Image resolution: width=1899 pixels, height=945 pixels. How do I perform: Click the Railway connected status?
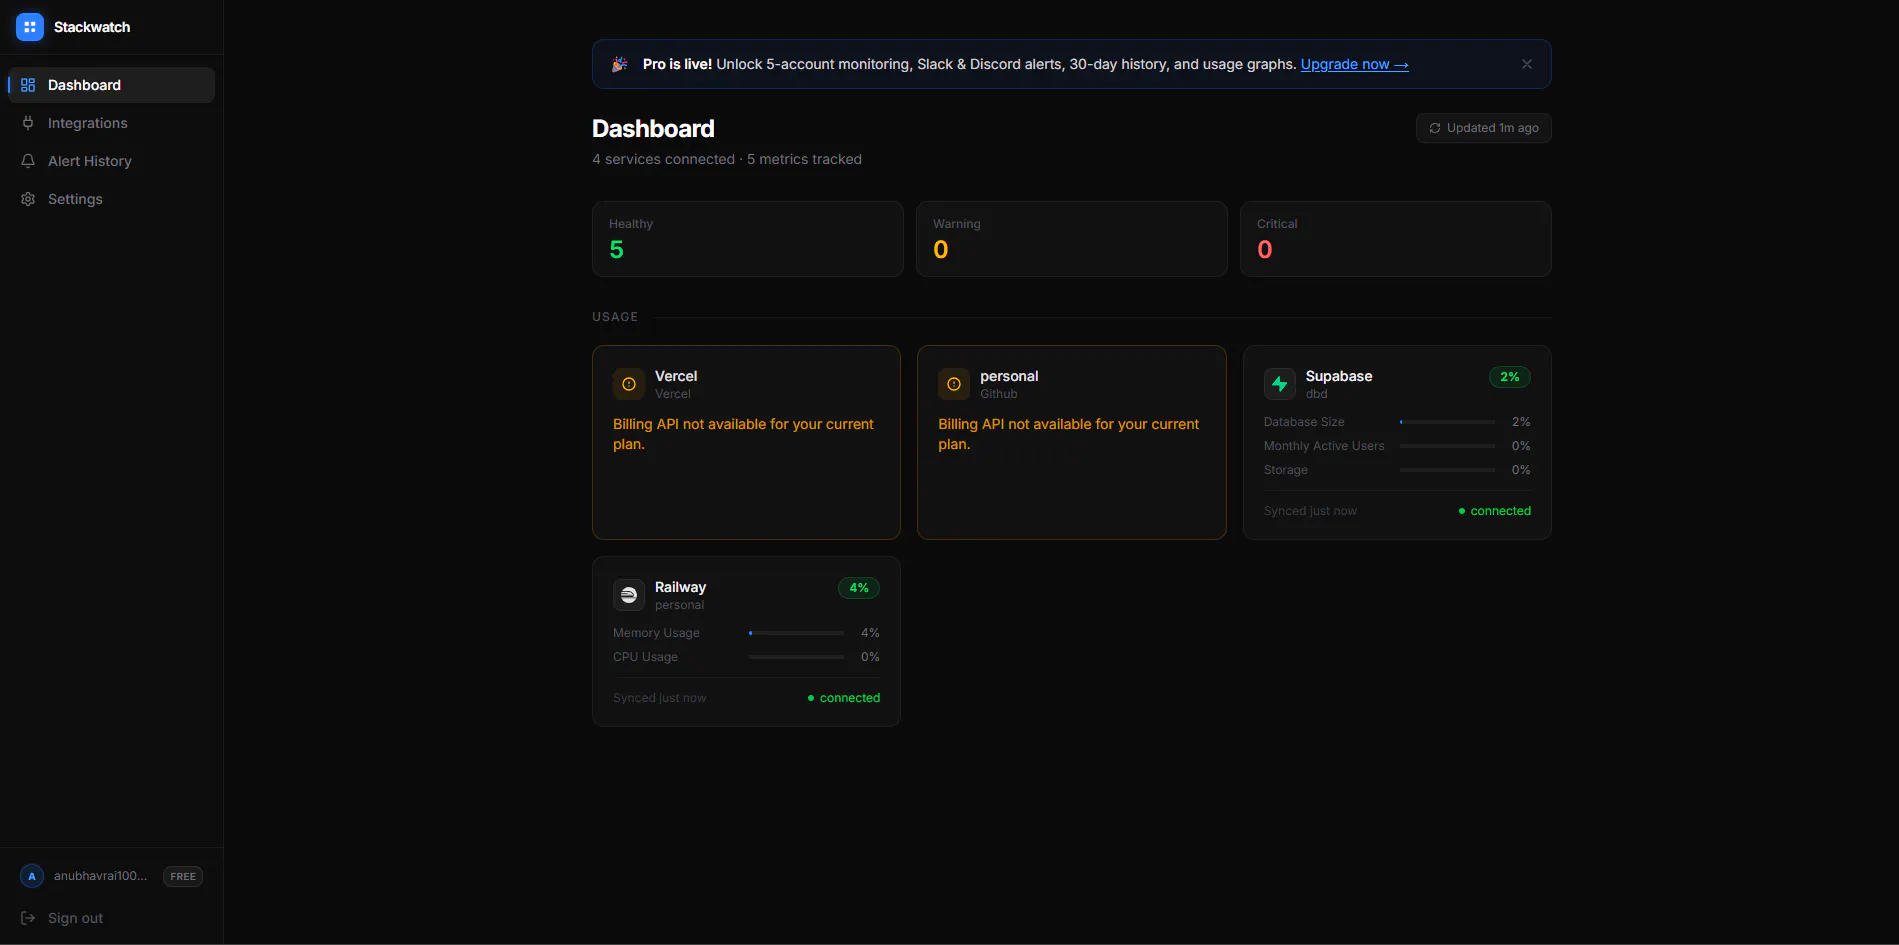coord(844,698)
